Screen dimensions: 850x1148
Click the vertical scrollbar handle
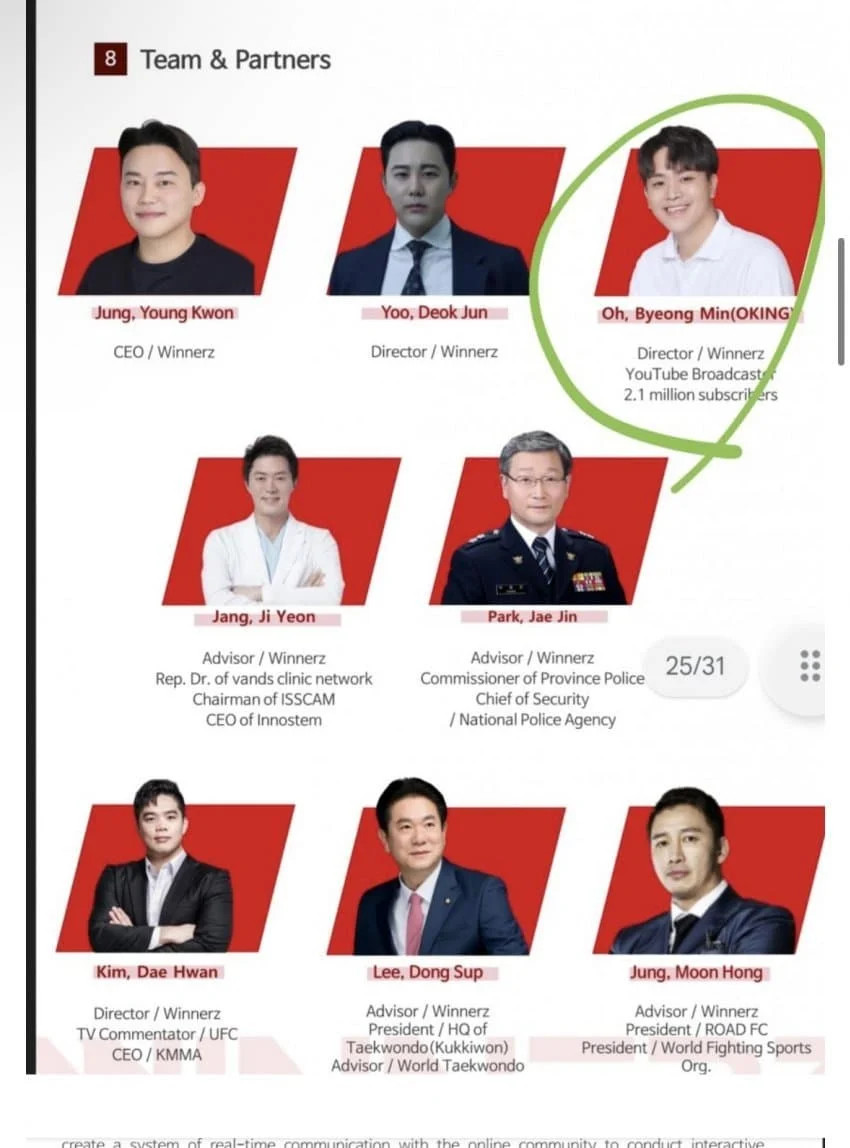(840, 301)
